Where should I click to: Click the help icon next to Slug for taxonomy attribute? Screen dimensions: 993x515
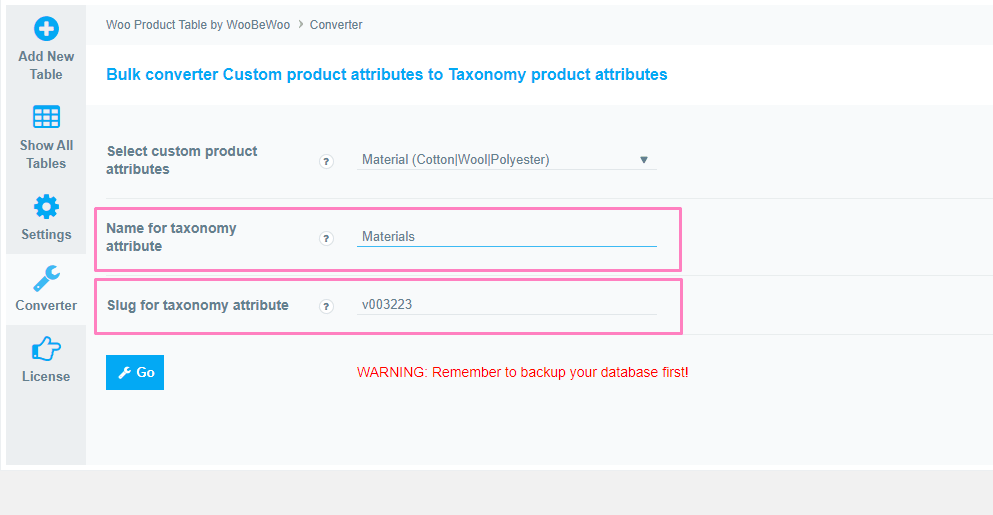[326, 307]
